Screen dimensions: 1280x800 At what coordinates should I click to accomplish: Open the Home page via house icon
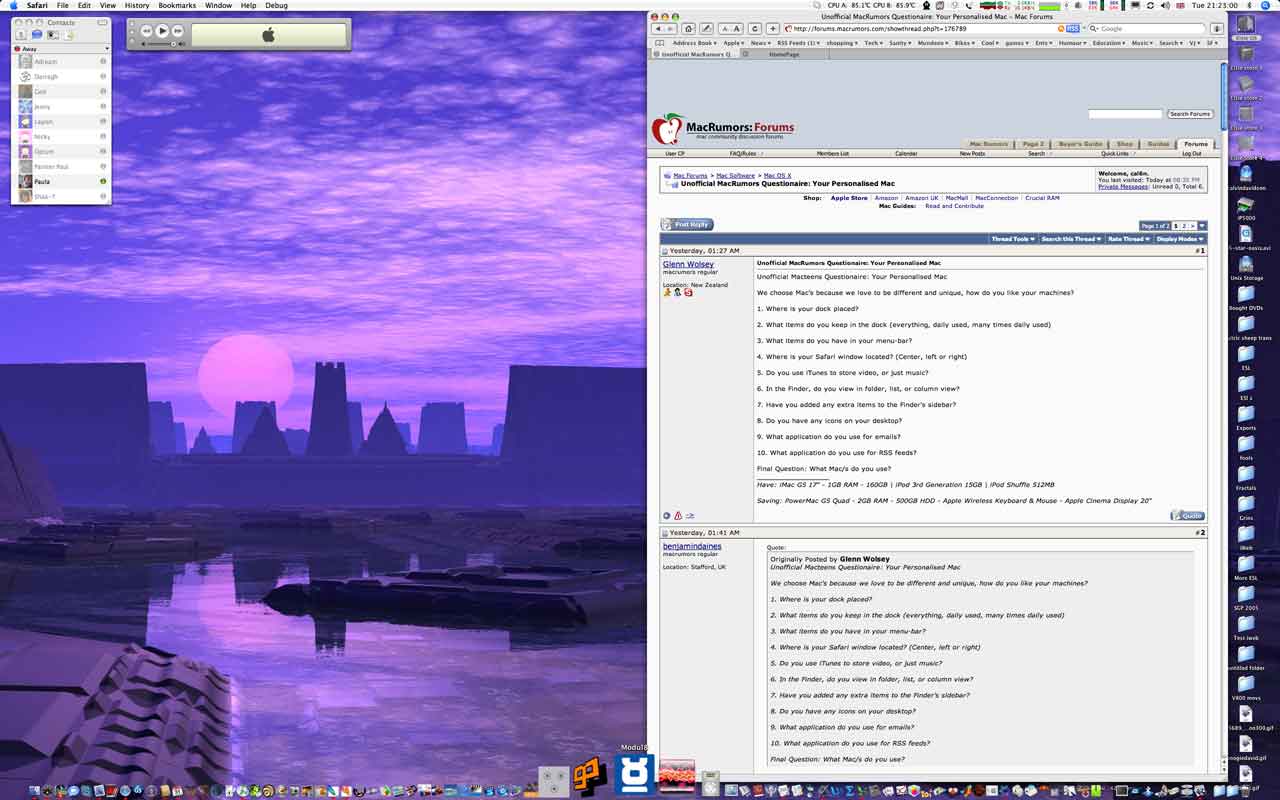click(689, 29)
